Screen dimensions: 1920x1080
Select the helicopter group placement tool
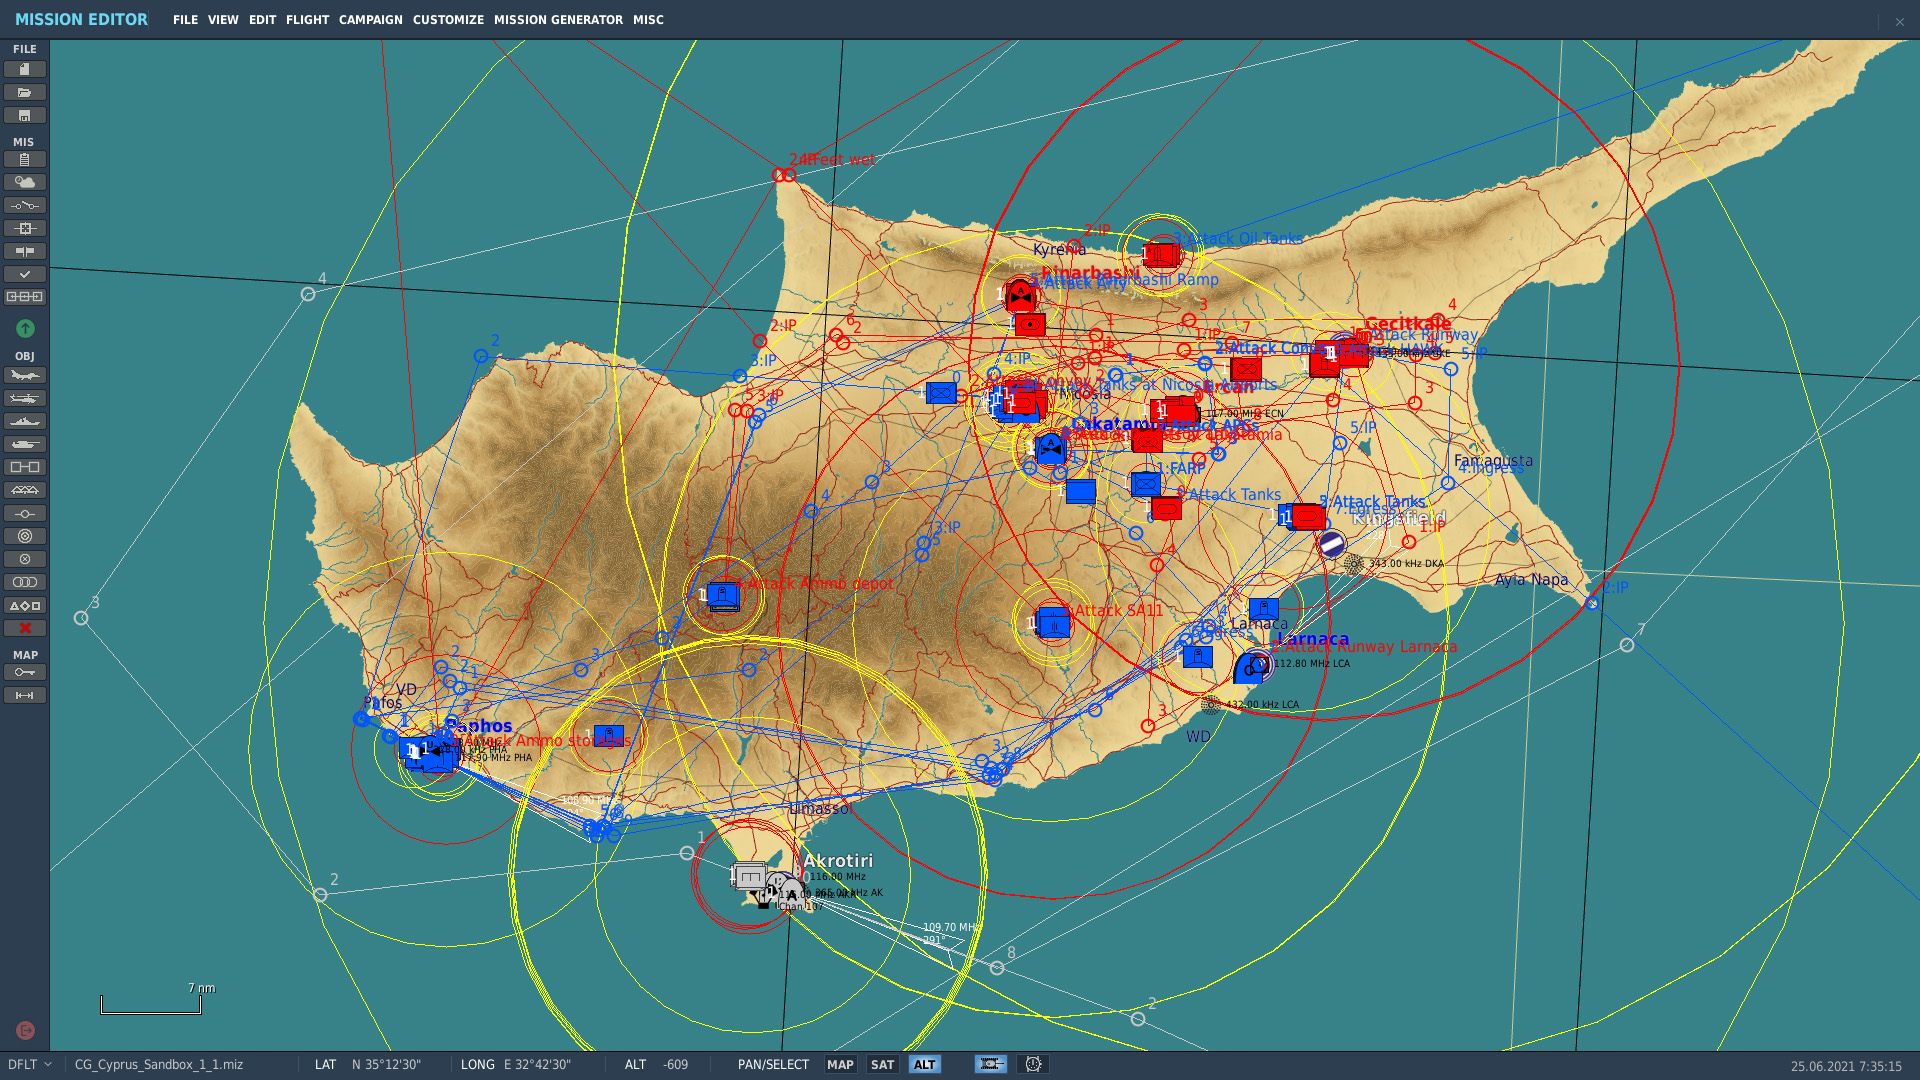point(25,399)
